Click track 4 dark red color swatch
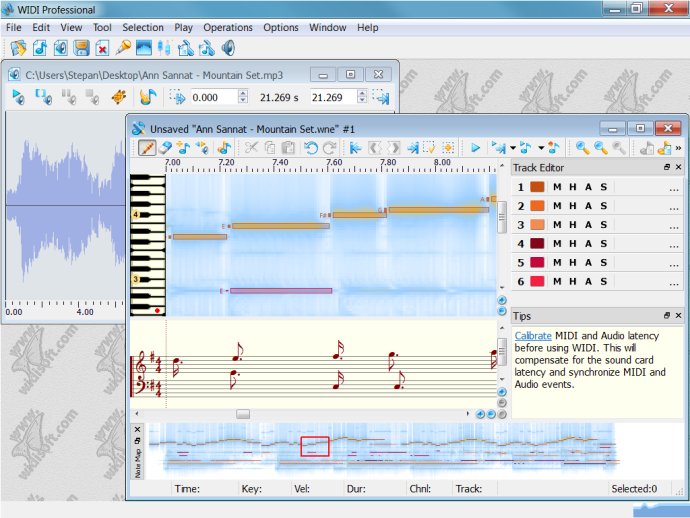690x518 pixels. [x=537, y=243]
